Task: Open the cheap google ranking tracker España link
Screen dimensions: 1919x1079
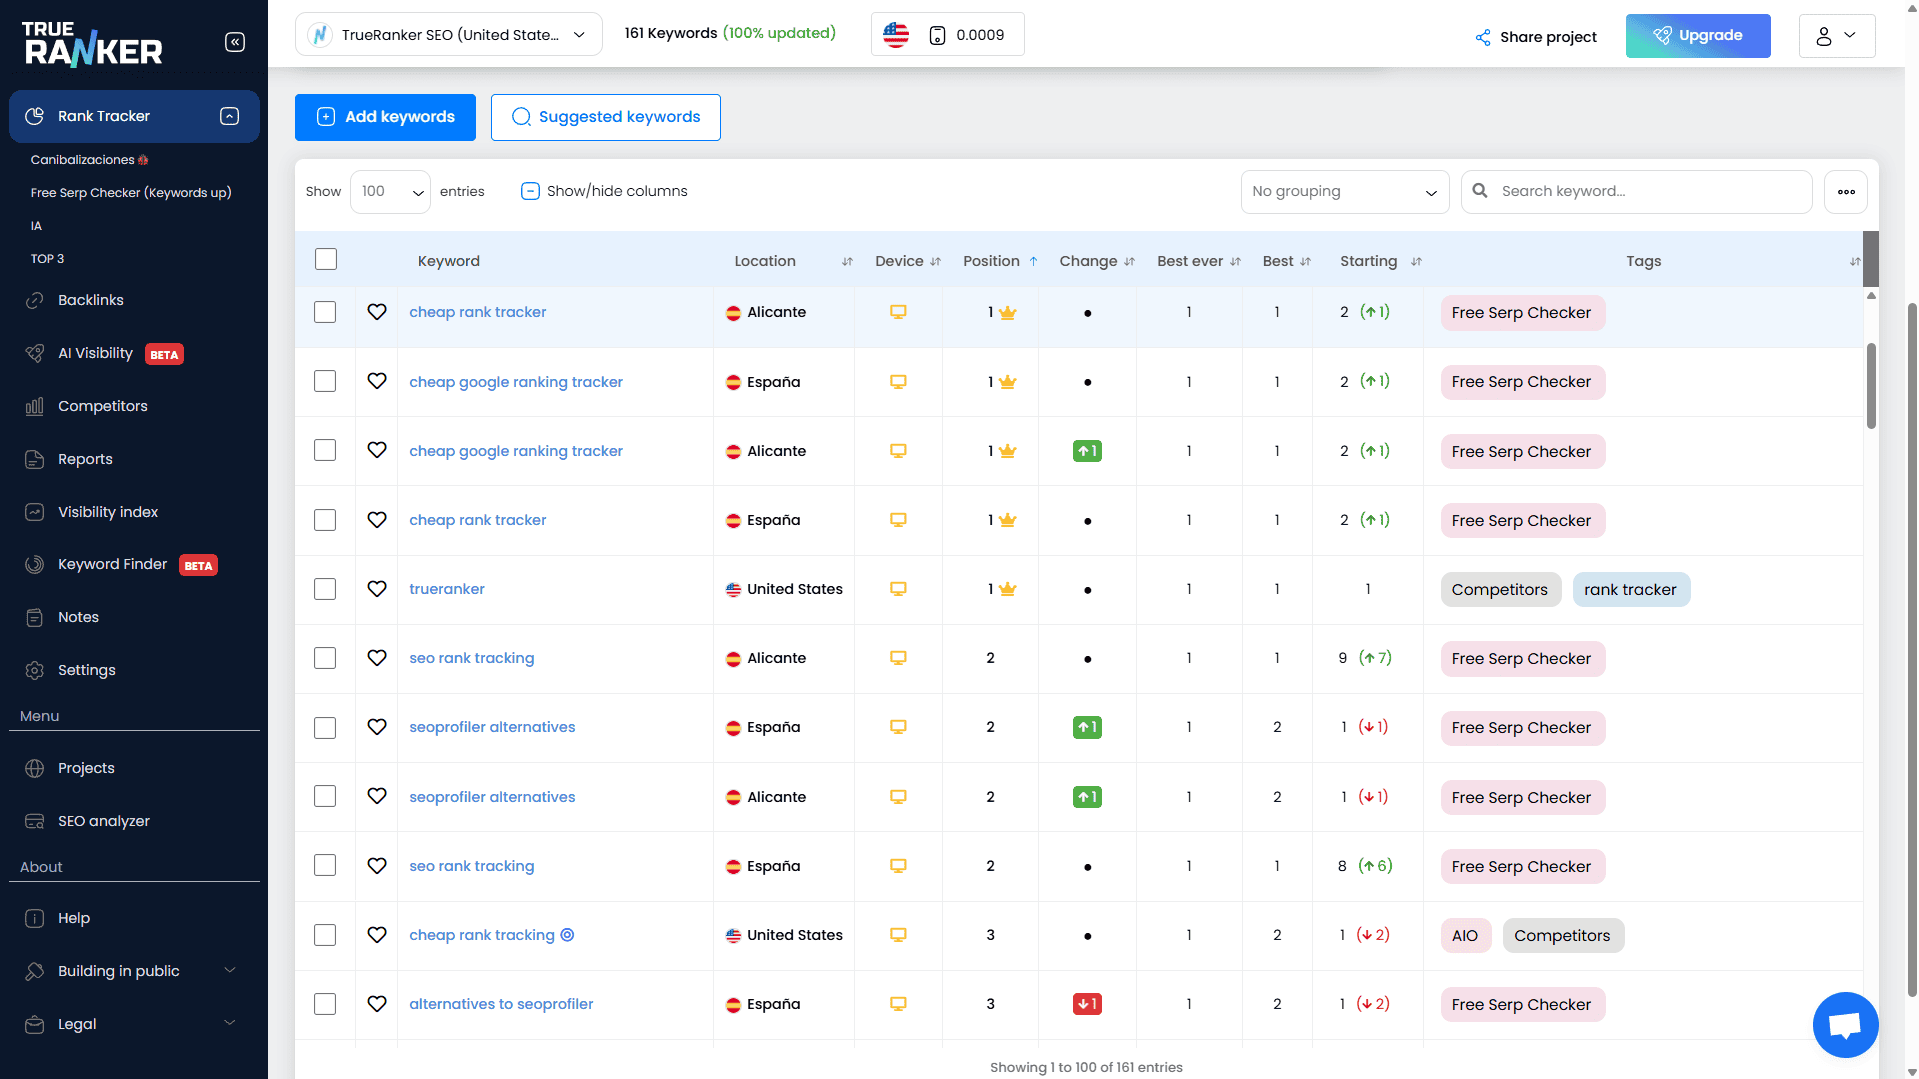Action: click(516, 382)
